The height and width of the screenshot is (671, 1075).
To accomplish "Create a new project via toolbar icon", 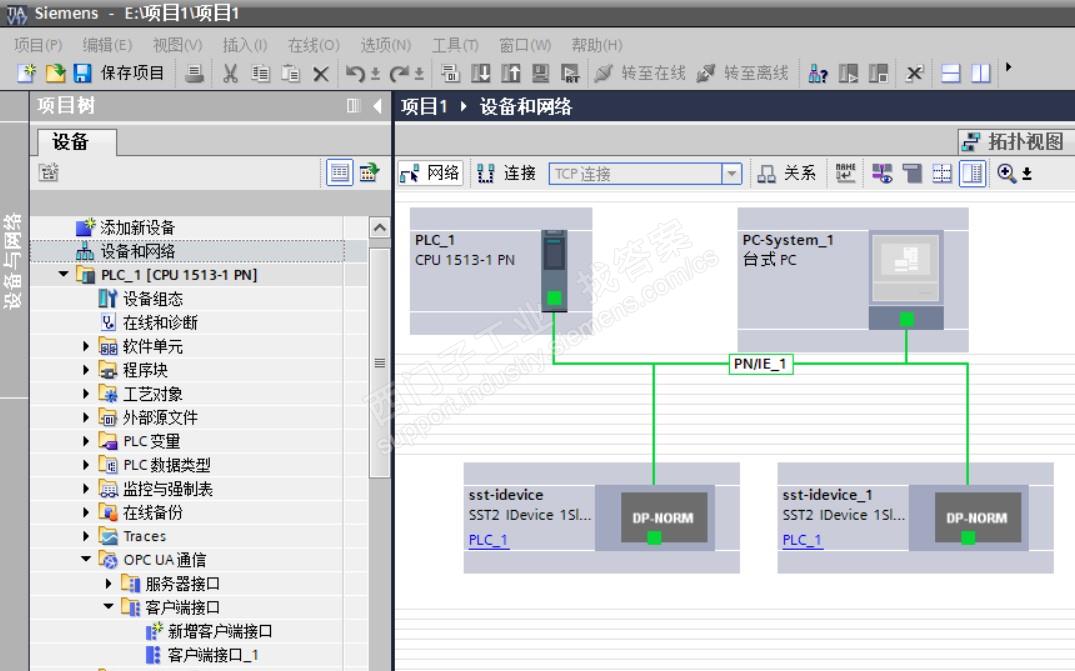I will [26, 73].
